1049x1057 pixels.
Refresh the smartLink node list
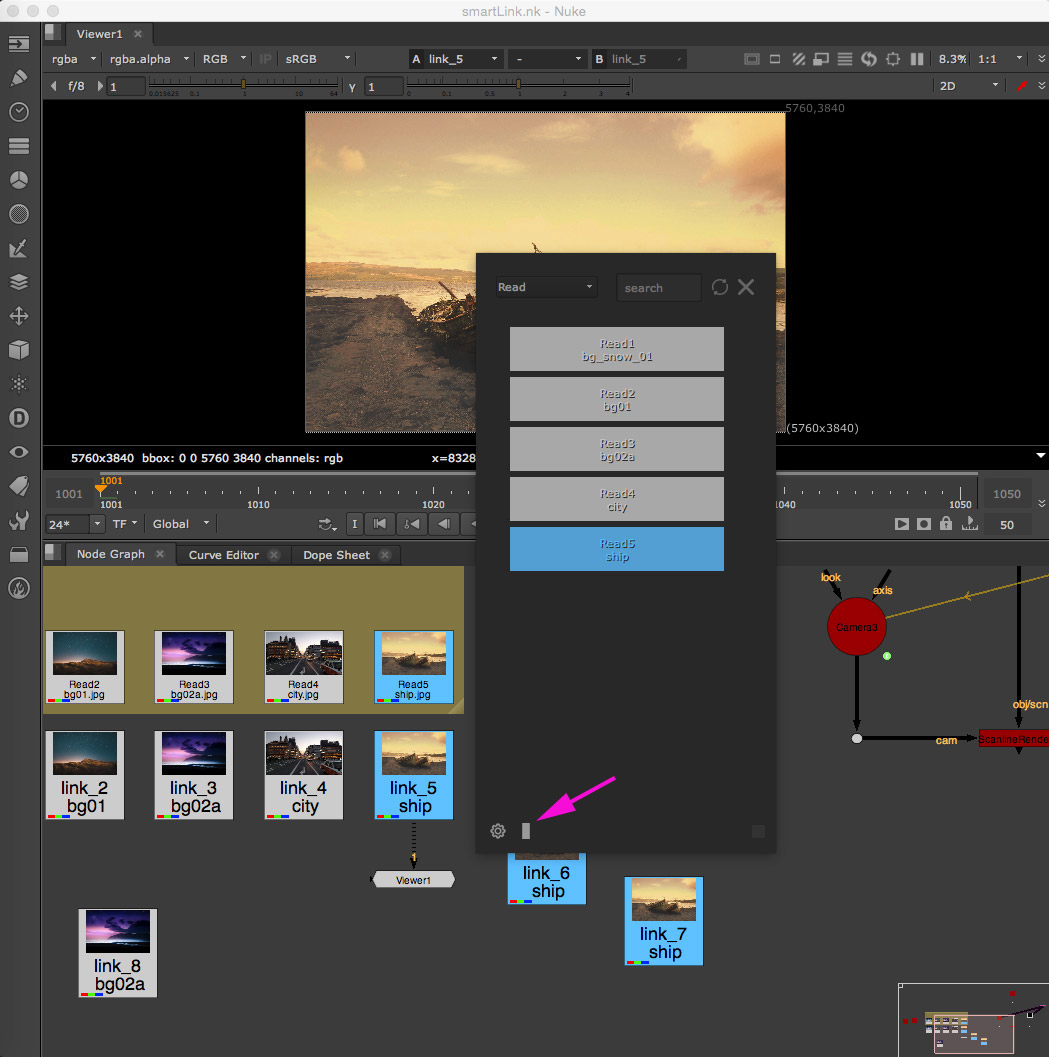click(x=720, y=287)
